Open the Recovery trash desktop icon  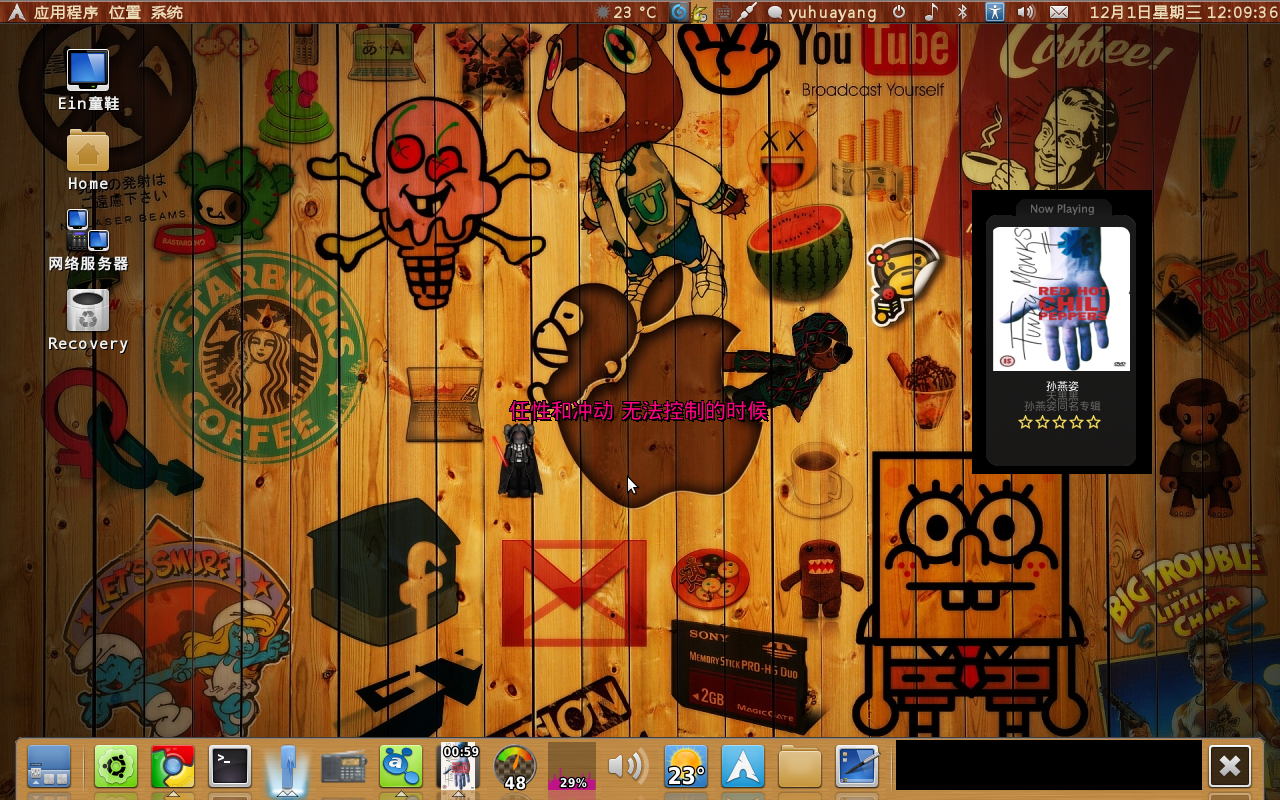point(88,320)
